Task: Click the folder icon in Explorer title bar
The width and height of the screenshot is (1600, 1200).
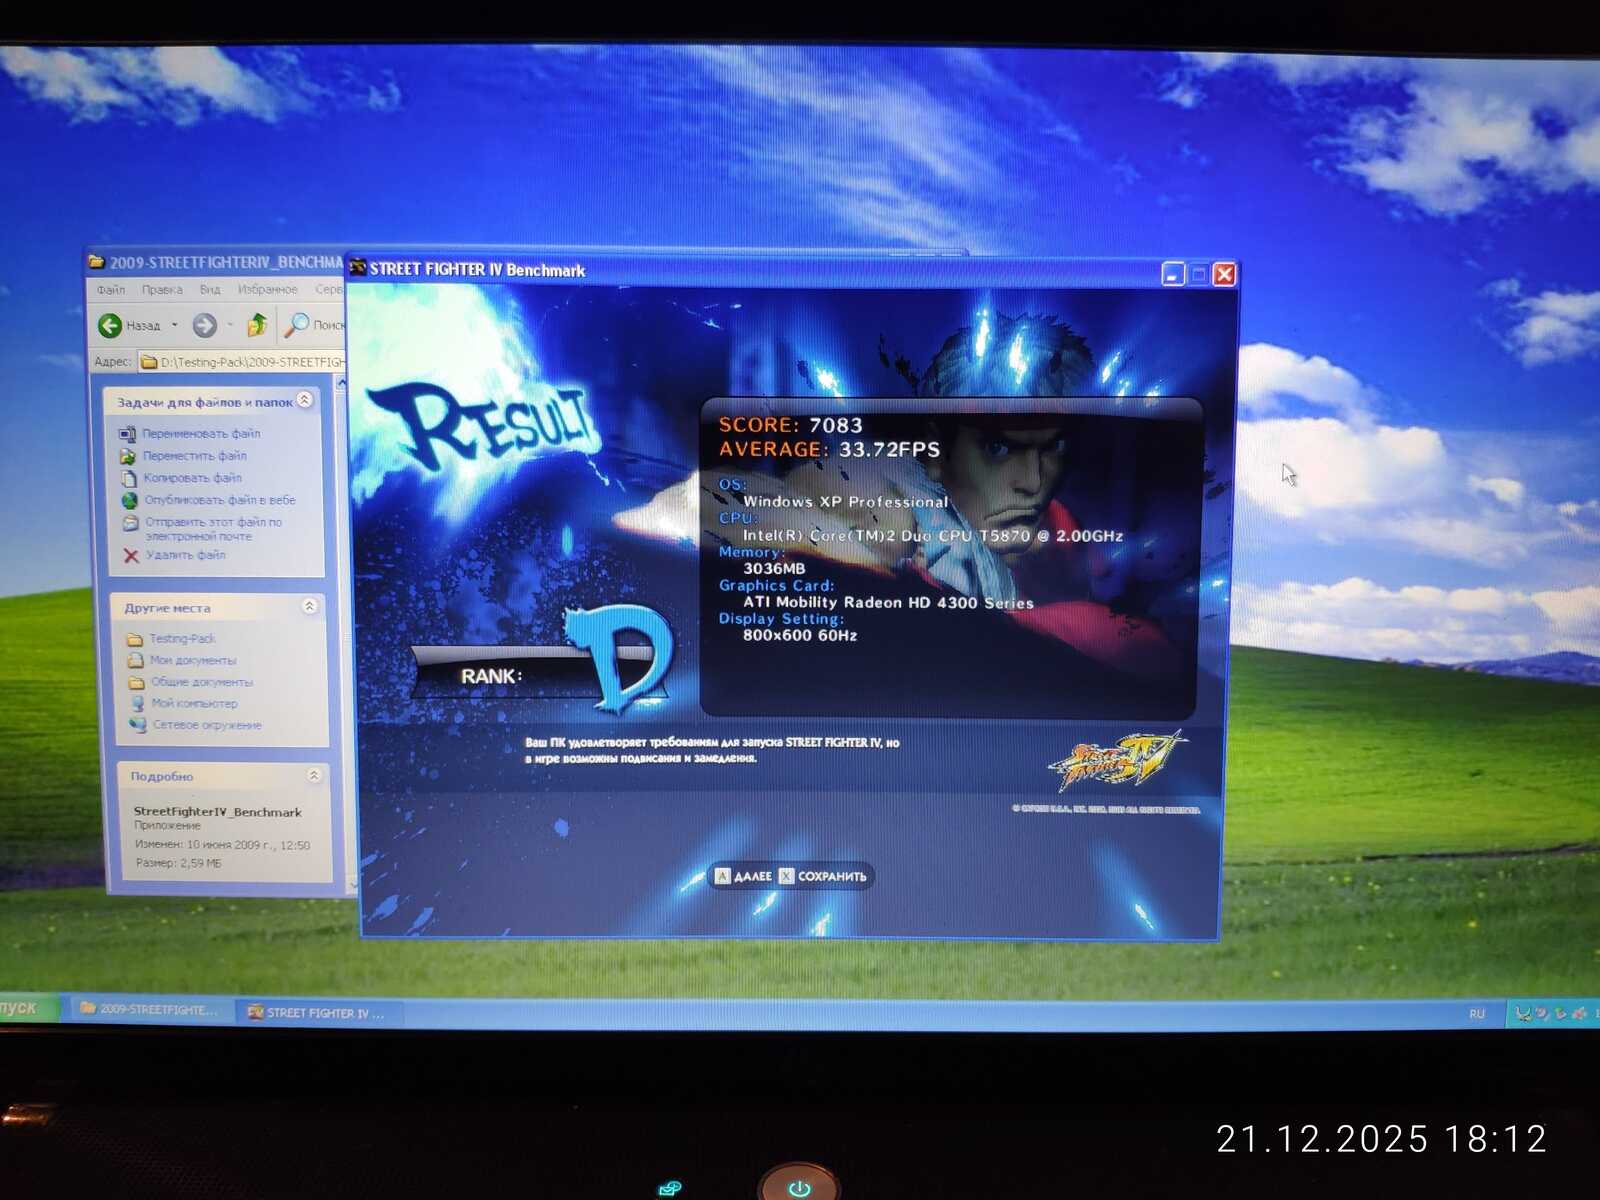Action: point(97,262)
